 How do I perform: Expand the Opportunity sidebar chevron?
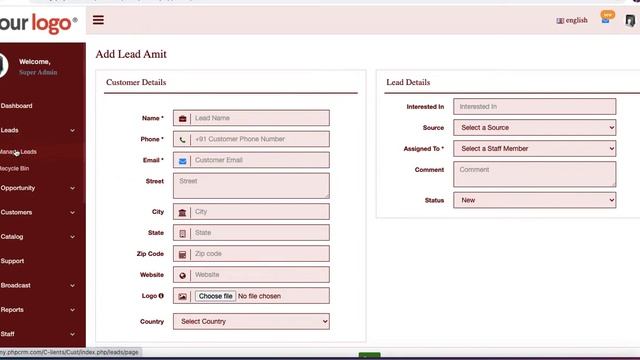pyautogui.click(x=72, y=188)
